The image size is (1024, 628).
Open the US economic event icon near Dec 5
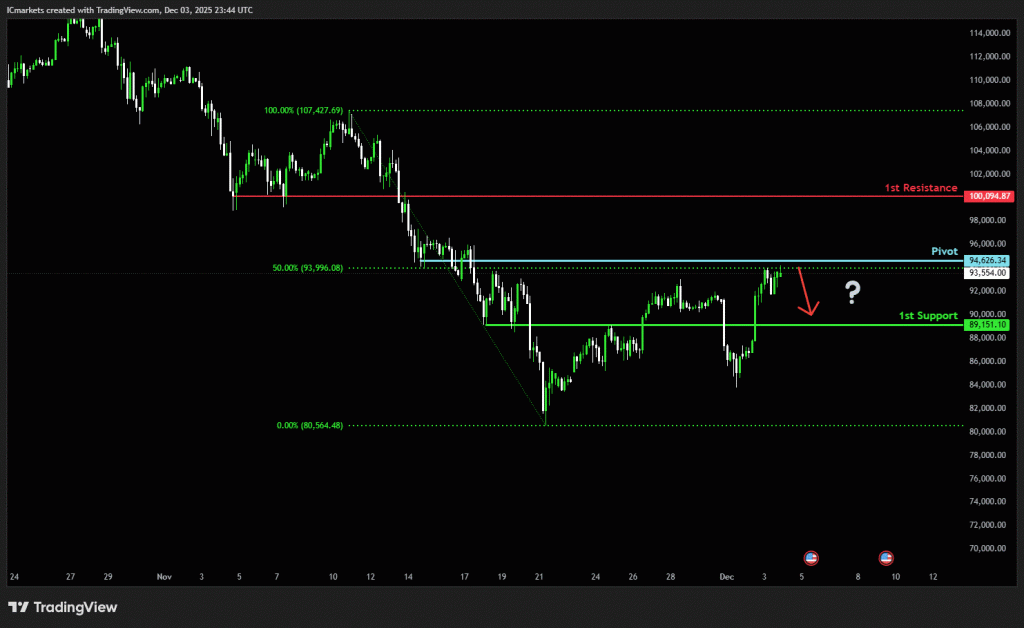pyautogui.click(x=811, y=557)
